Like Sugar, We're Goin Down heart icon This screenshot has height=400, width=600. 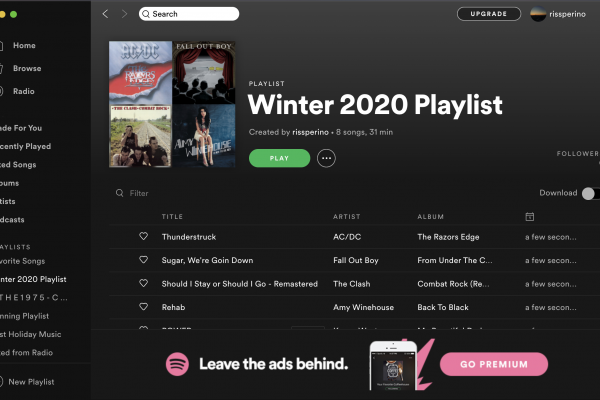[x=143, y=260]
